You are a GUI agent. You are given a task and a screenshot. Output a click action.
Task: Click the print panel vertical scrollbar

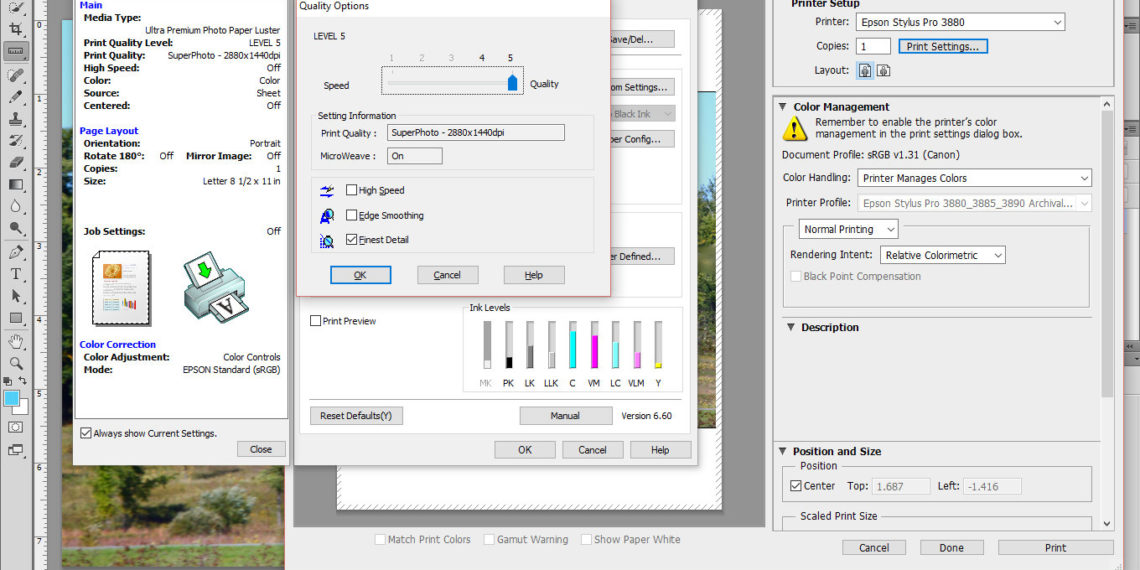pyautogui.click(x=1107, y=254)
